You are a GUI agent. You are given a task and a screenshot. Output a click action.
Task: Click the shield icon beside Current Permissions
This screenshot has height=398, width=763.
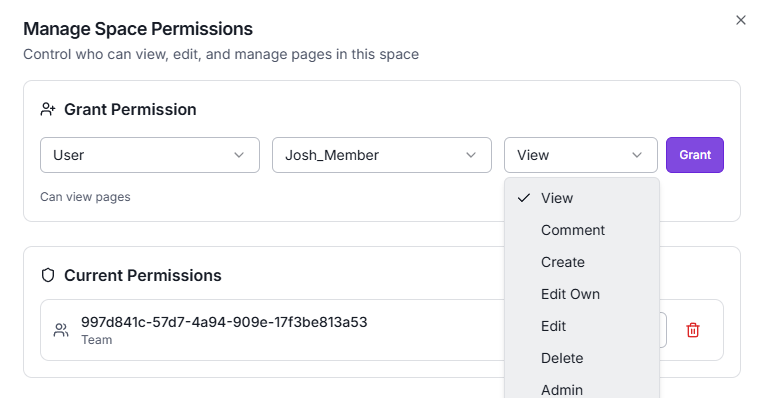[x=48, y=275]
